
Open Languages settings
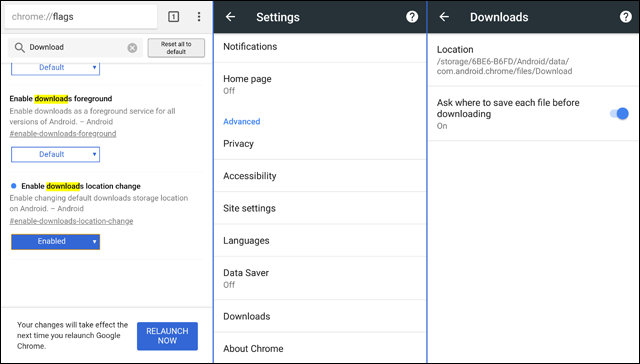320,240
